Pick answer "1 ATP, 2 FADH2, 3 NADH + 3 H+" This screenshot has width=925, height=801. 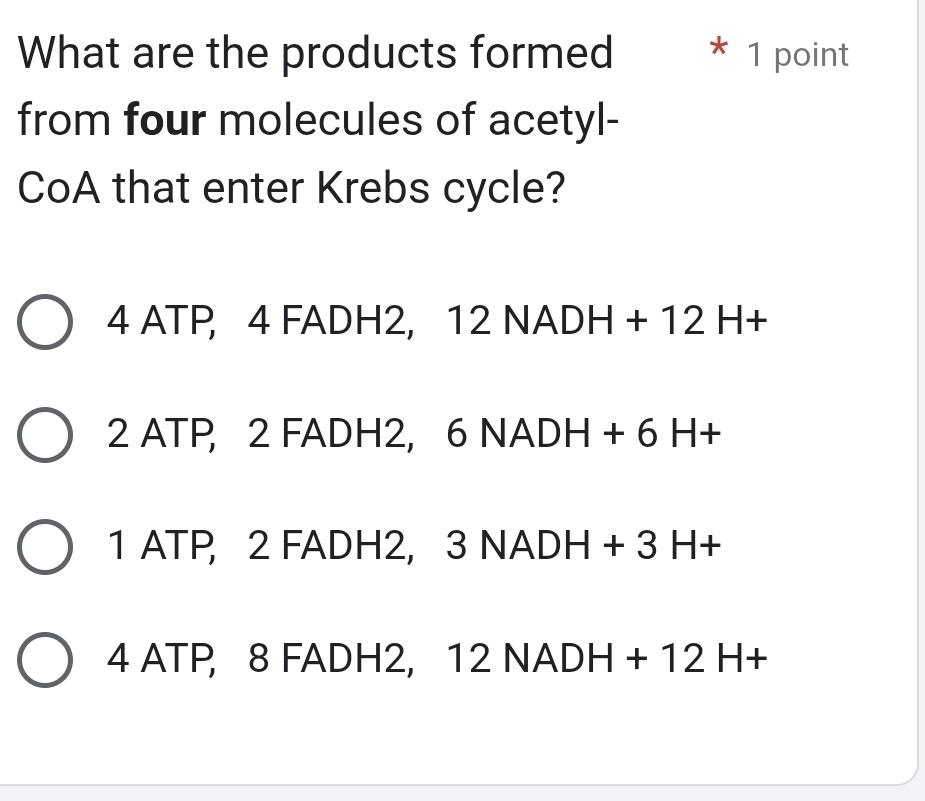(x=412, y=545)
